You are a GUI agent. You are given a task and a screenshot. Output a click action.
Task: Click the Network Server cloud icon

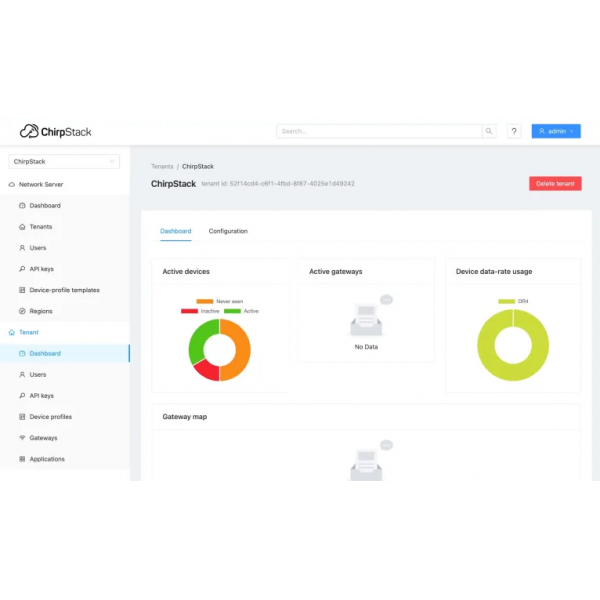pyautogui.click(x=12, y=185)
